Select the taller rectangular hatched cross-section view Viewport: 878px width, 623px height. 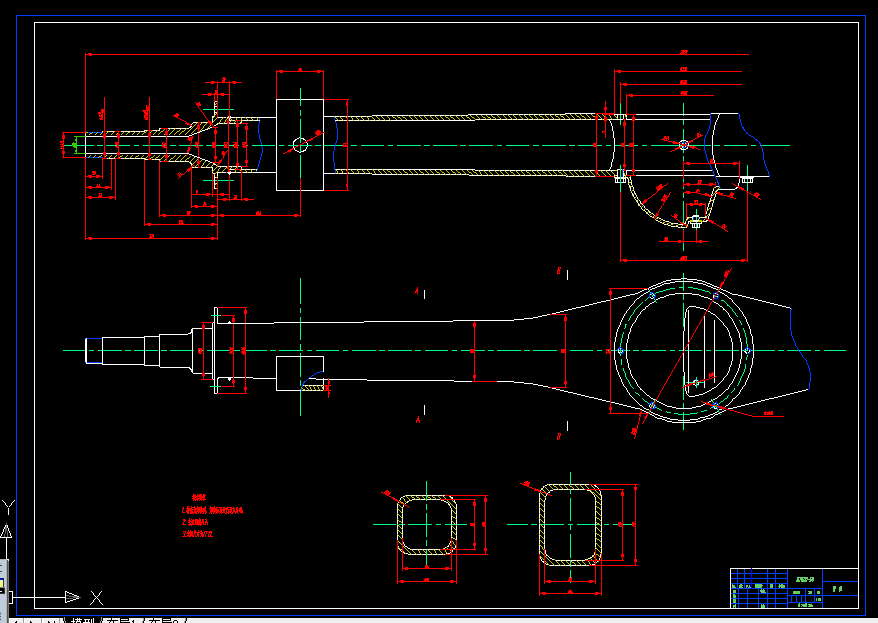pyautogui.click(x=571, y=524)
